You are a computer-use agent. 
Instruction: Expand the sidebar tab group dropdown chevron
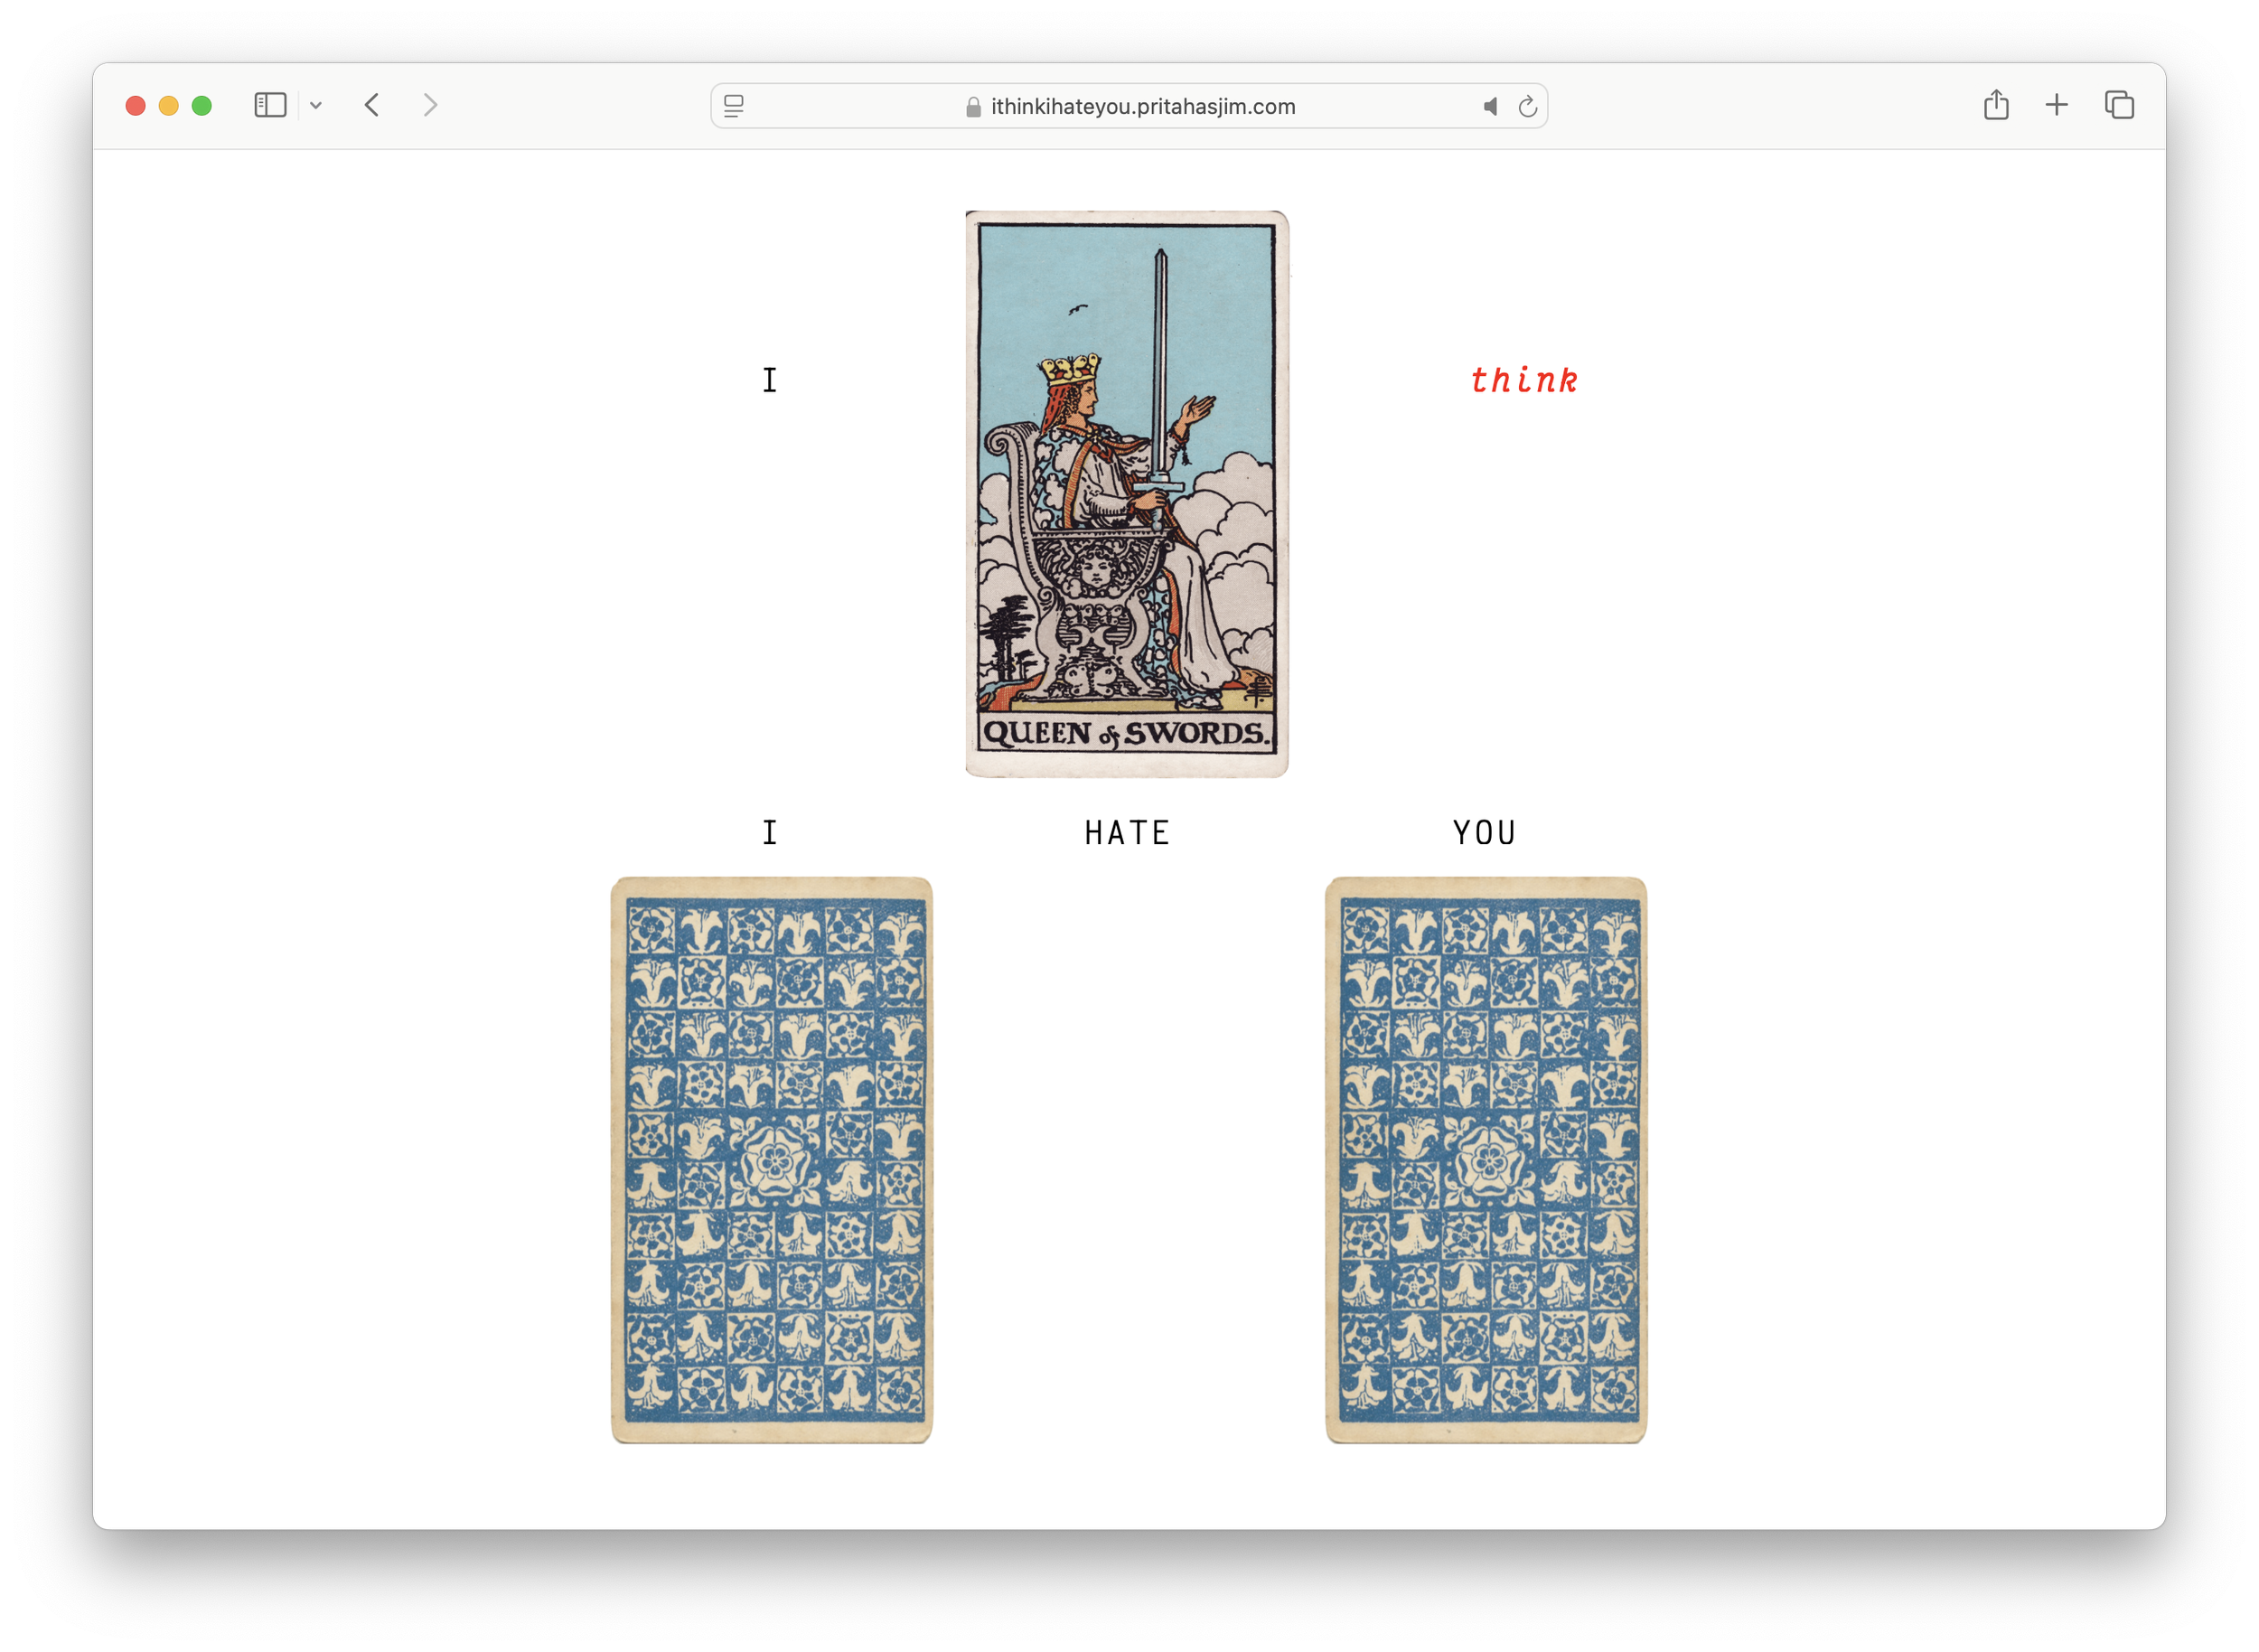pos(316,105)
